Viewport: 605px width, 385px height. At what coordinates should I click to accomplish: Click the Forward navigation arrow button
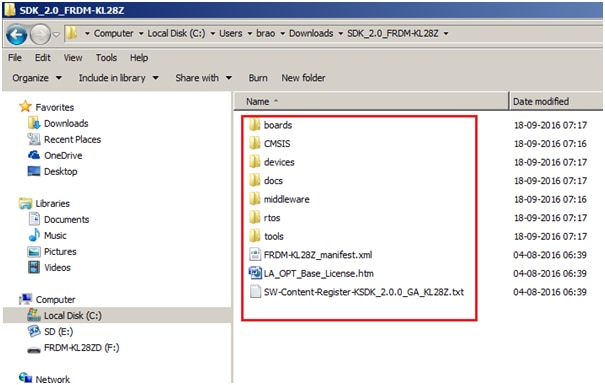40,34
